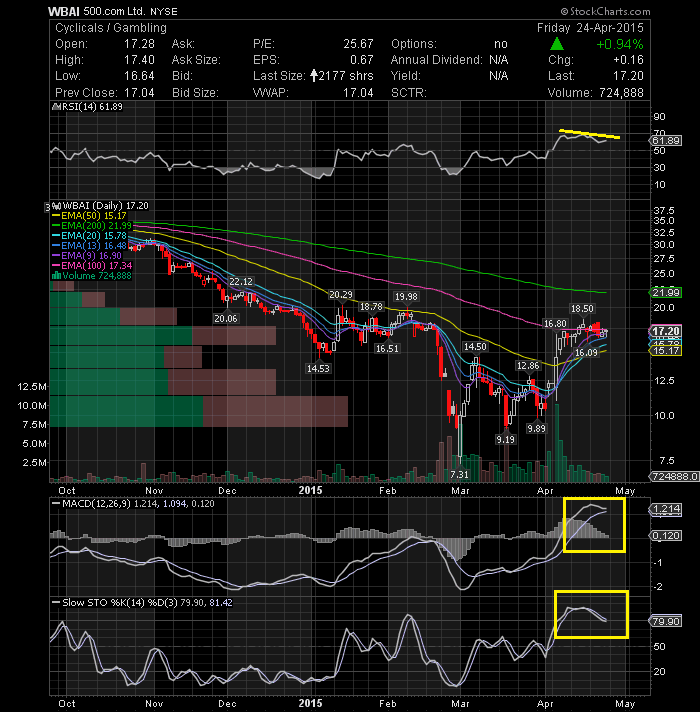The width and height of the screenshot is (700, 712).
Task: Click the P/E value 25.67
Action: [x=358, y=44]
